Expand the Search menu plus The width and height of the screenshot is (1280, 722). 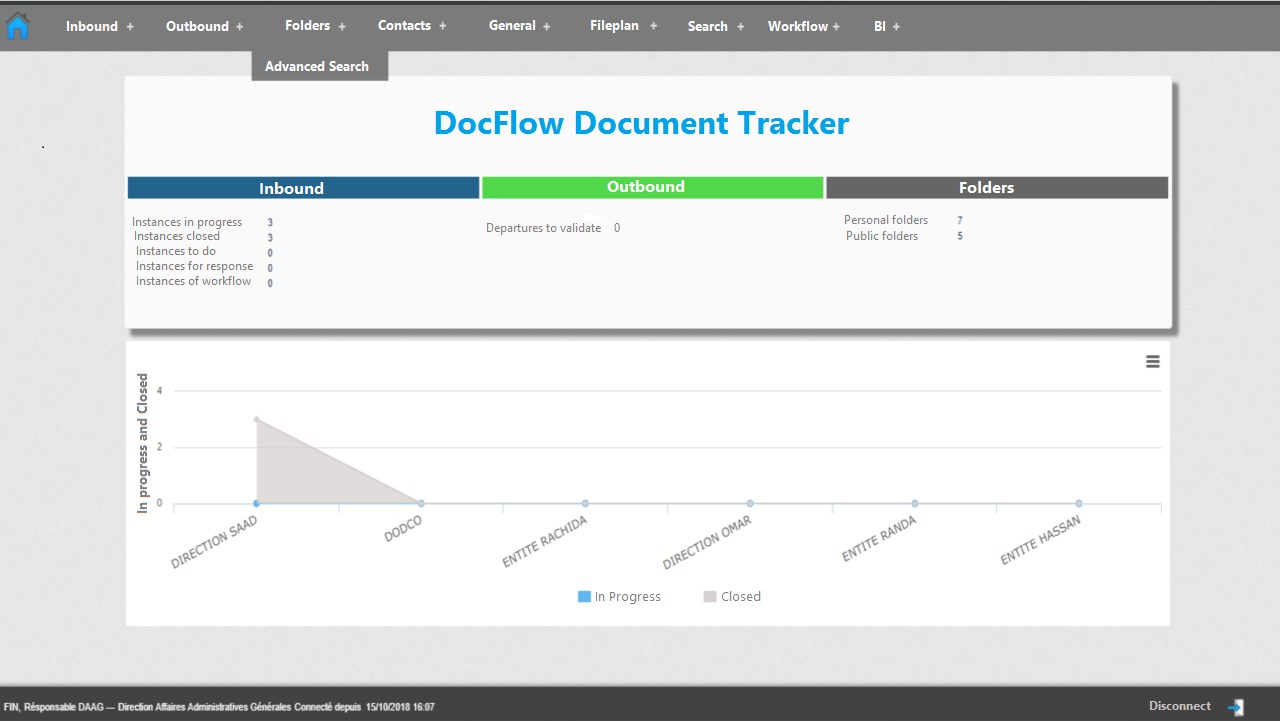pyautogui.click(x=741, y=27)
